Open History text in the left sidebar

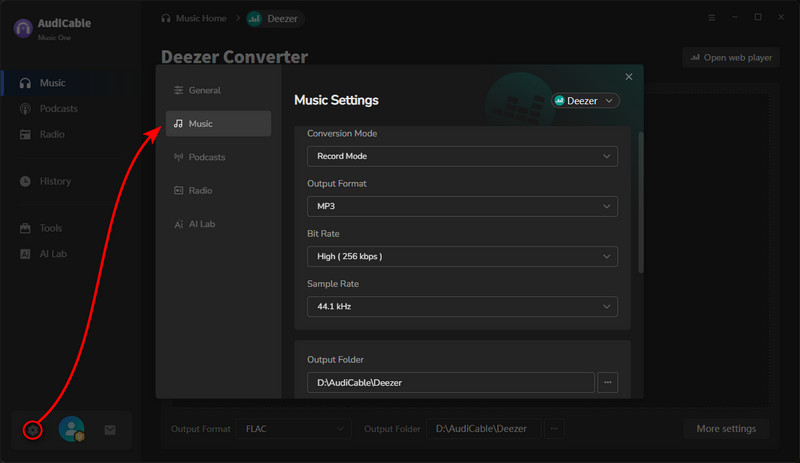pyautogui.click(x=55, y=181)
